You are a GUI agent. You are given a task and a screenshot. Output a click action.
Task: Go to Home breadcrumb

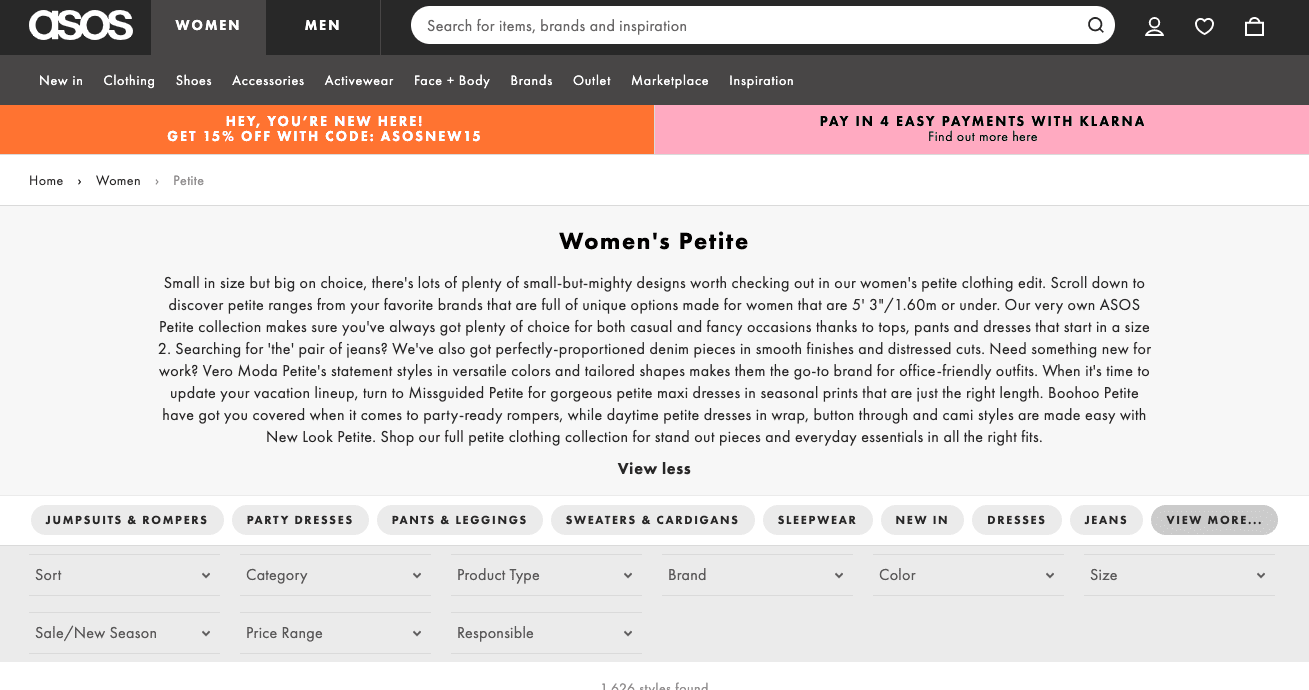tap(46, 181)
